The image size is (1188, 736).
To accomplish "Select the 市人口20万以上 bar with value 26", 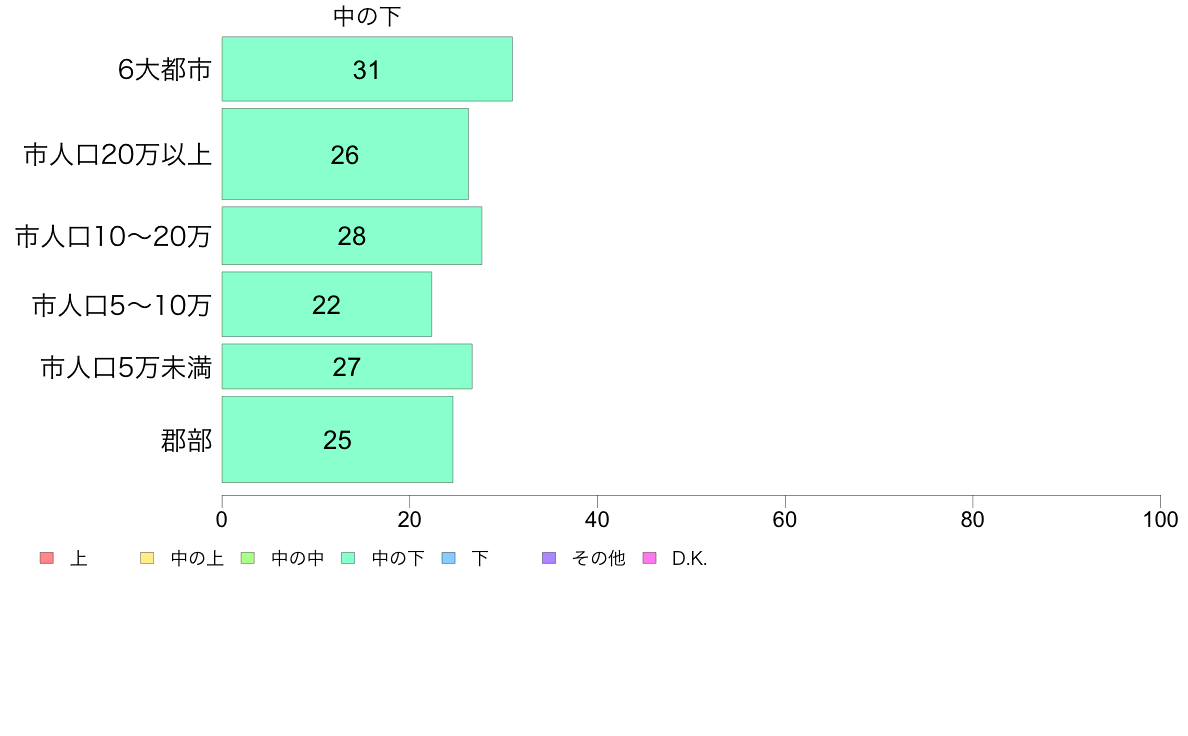I will [x=345, y=154].
